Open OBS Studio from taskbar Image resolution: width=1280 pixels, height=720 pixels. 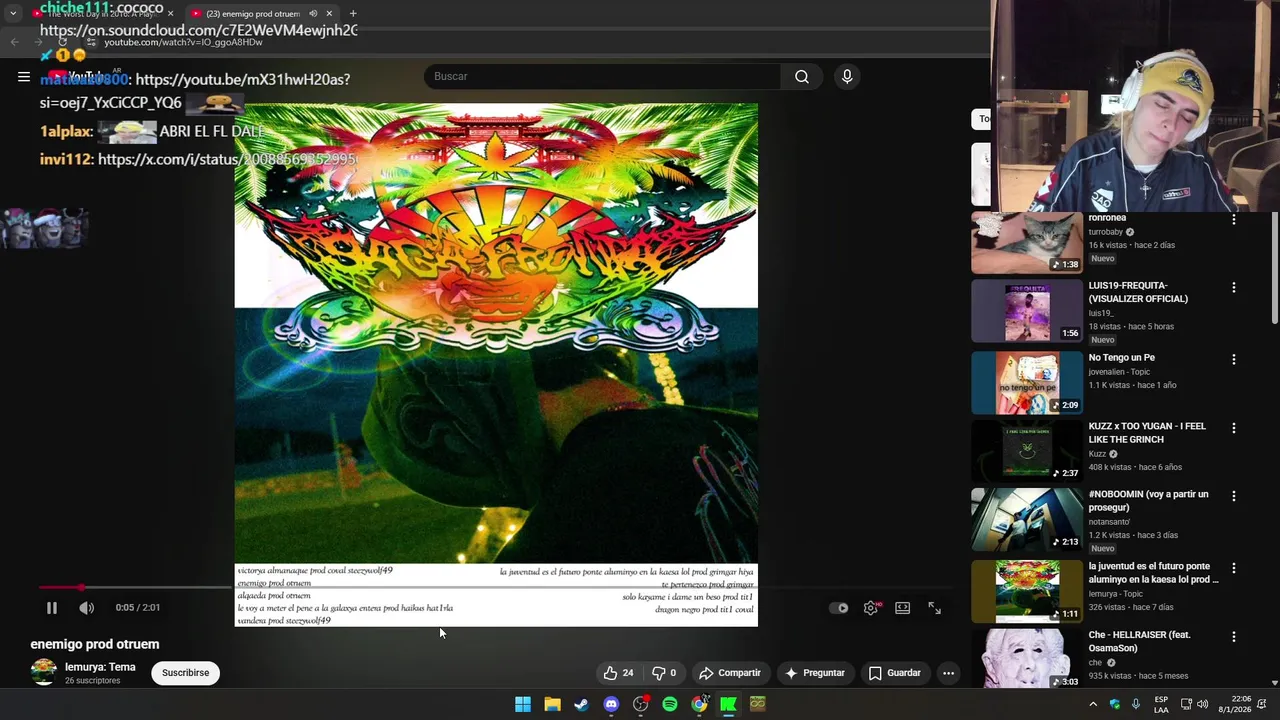pyautogui.click(x=641, y=704)
